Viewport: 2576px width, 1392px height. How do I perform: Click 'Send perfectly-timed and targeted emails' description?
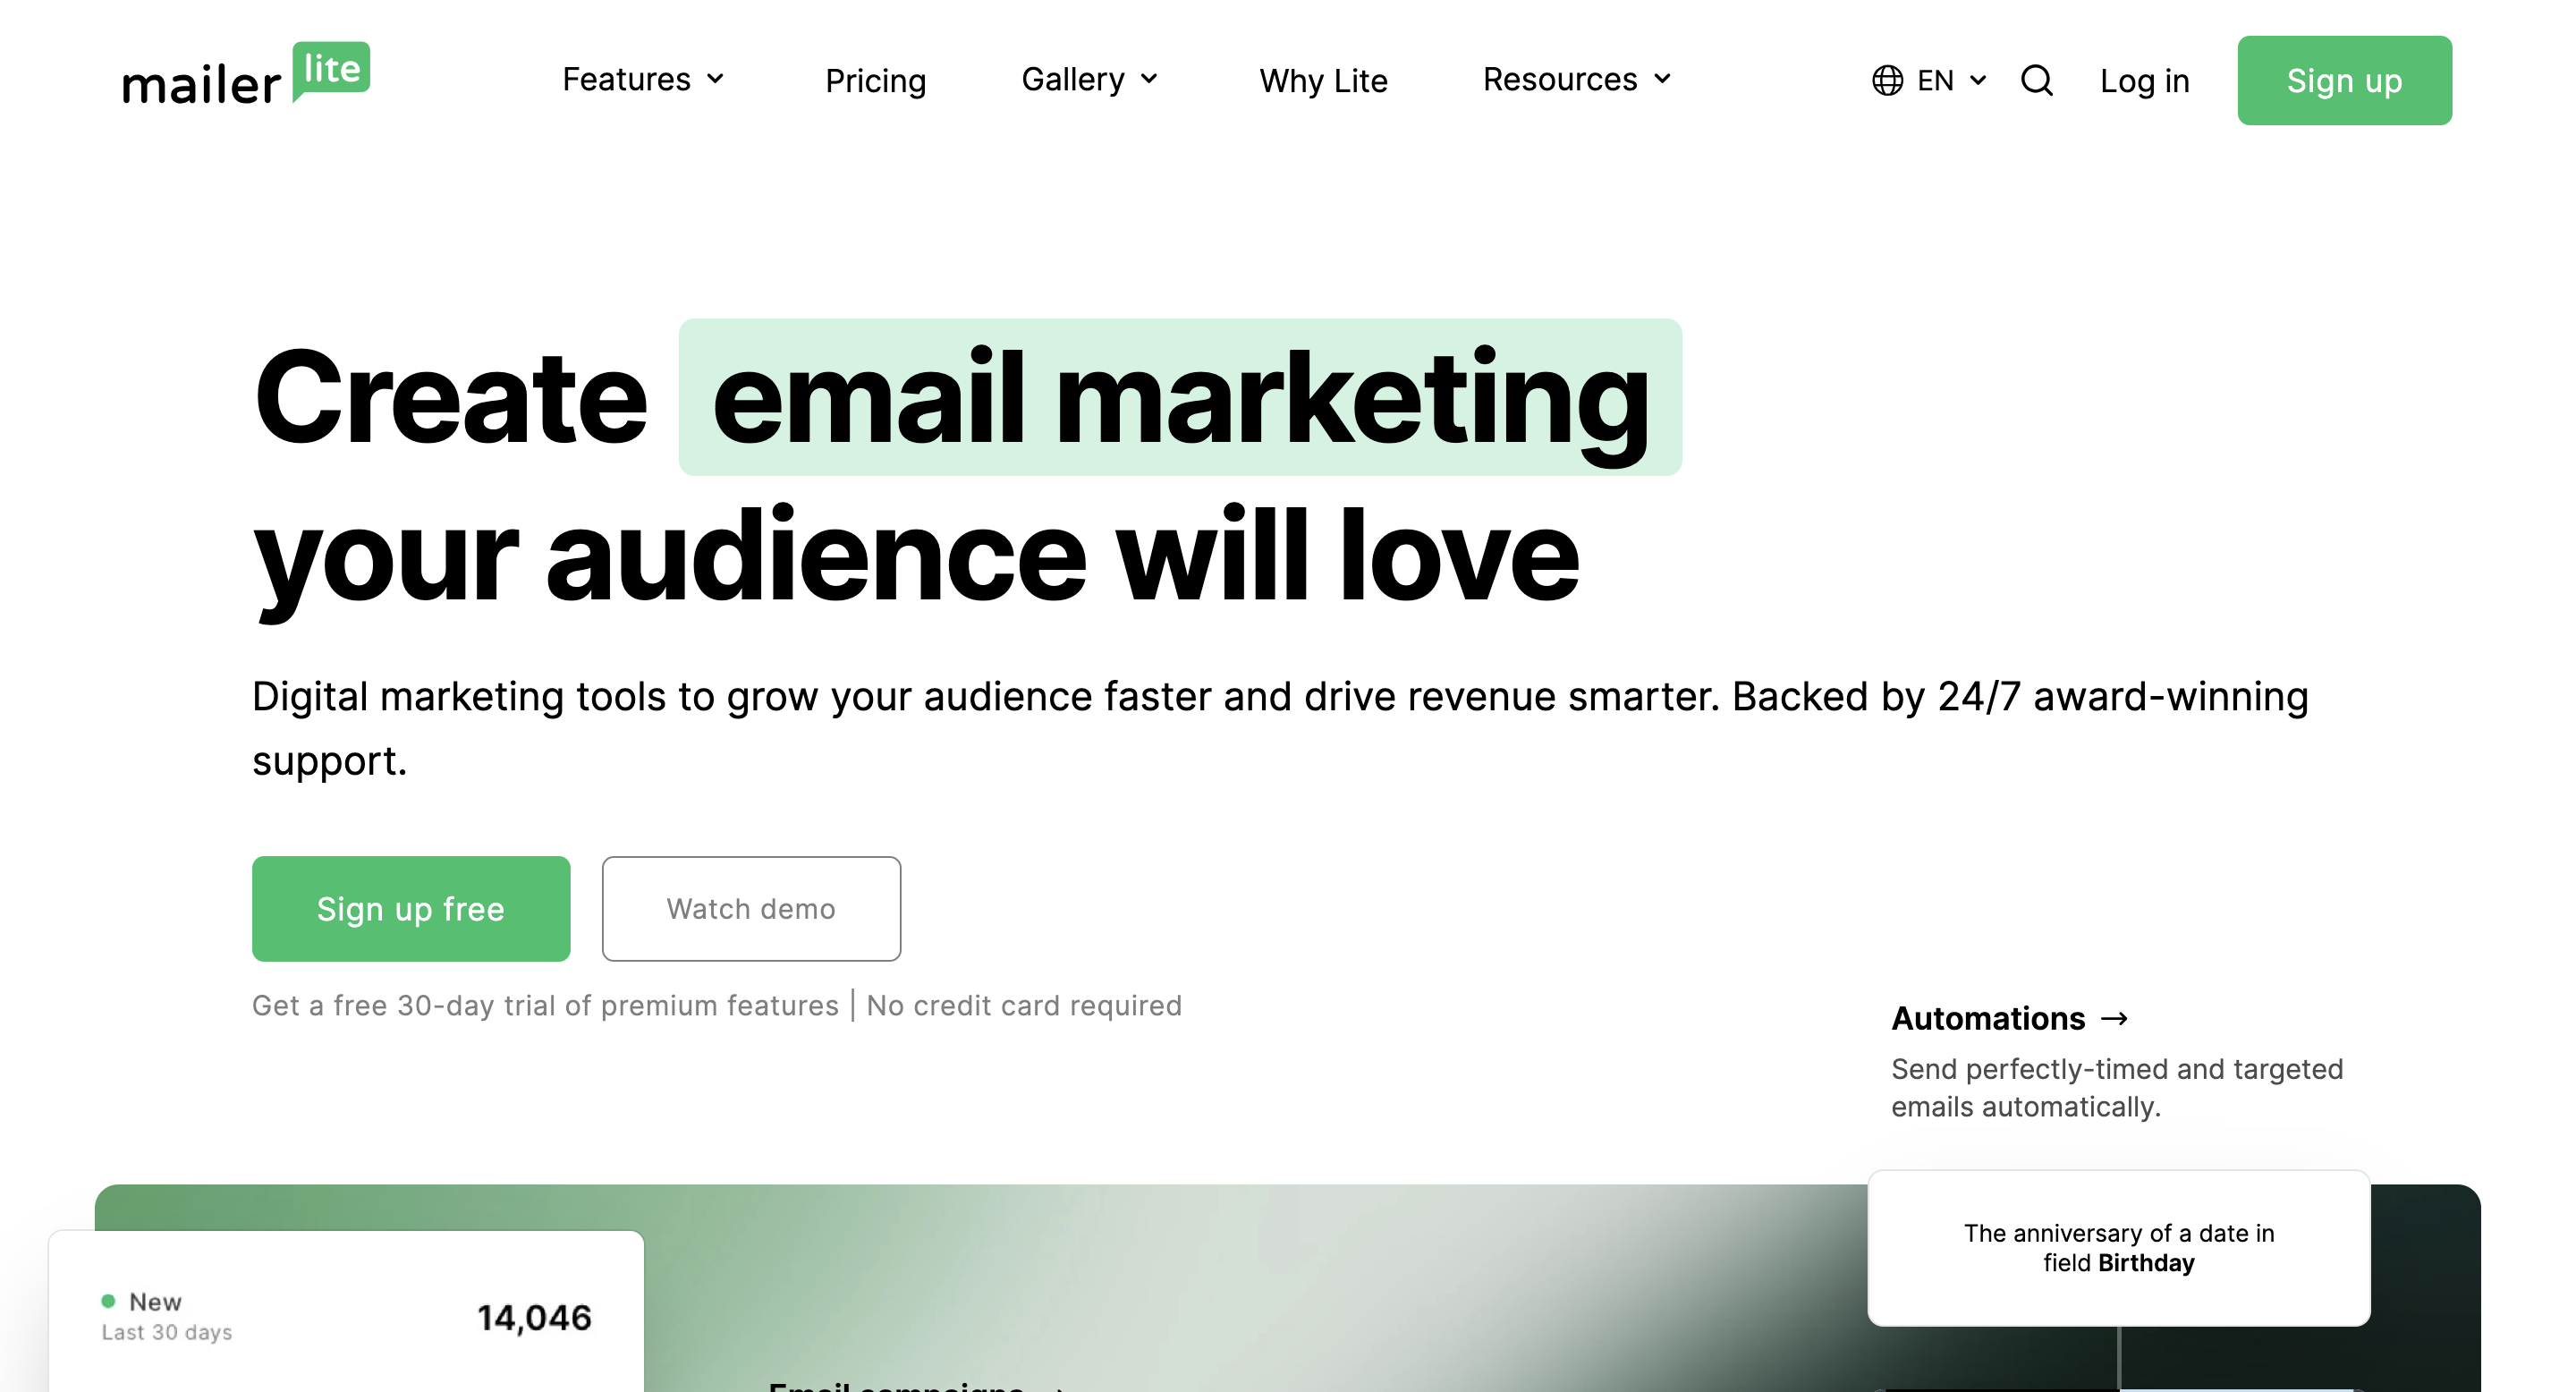click(2117, 1088)
